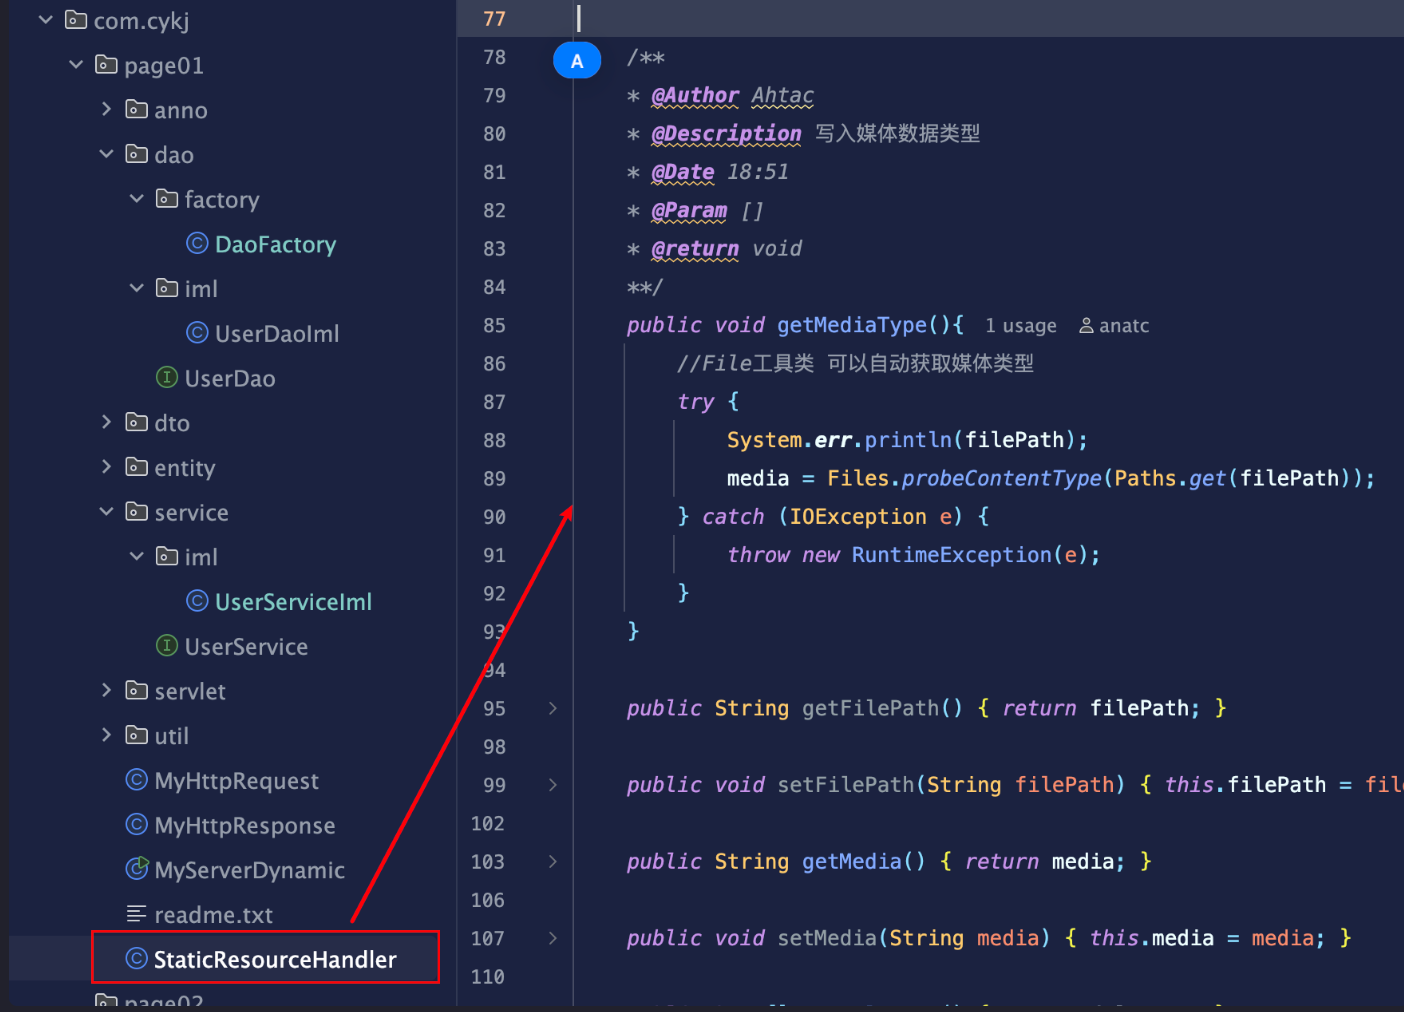Click the anatc author icon in code
The image size is (1404, 1012).
[x=1086, y=326]
